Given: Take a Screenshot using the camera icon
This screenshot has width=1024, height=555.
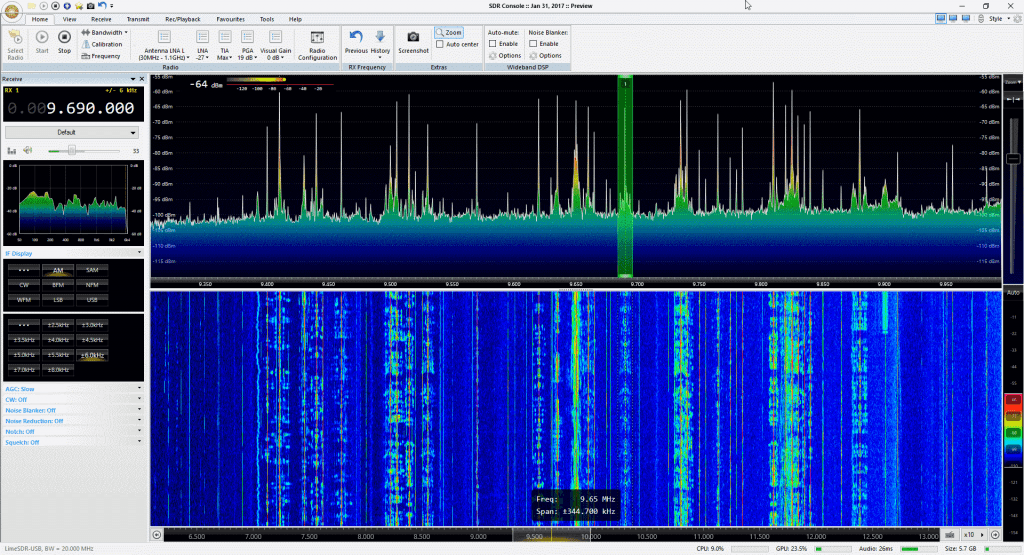Looking at the screenshot, I should [413, 42].
